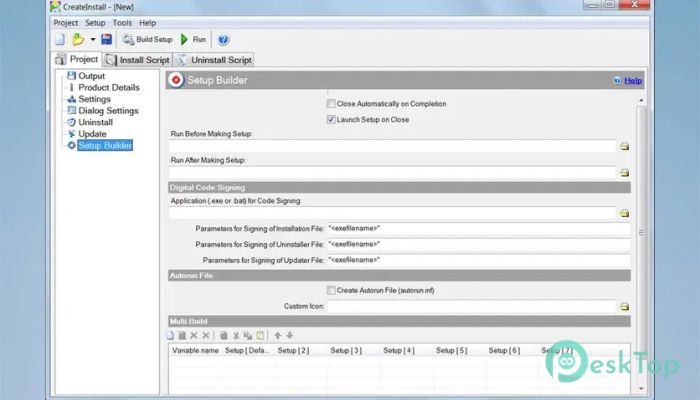The width and height of the screenshot is (700, 400).
Task: Select Setup Builder in the tree
Action: [105, 146]
